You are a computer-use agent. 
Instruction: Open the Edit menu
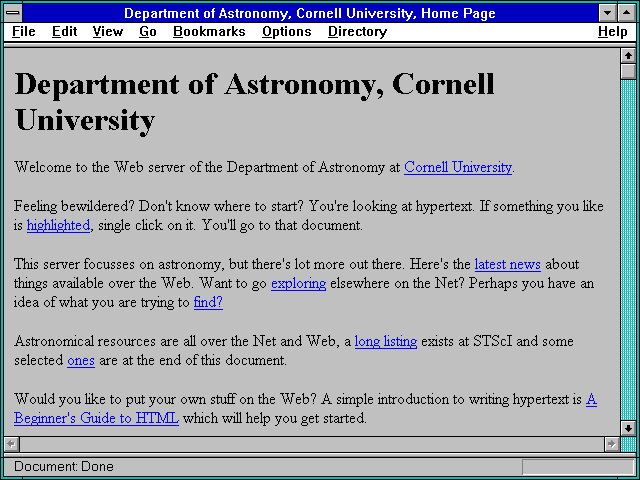coord(64,31)
